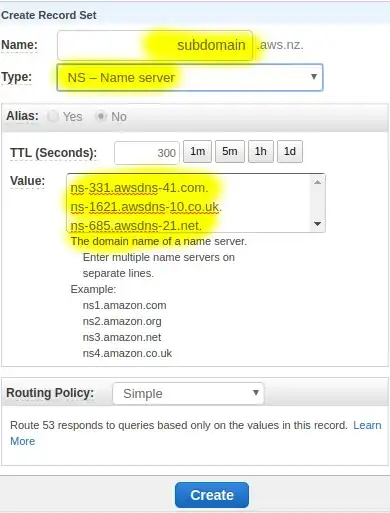Click the Name label with dotted underline

pos(20,45)
